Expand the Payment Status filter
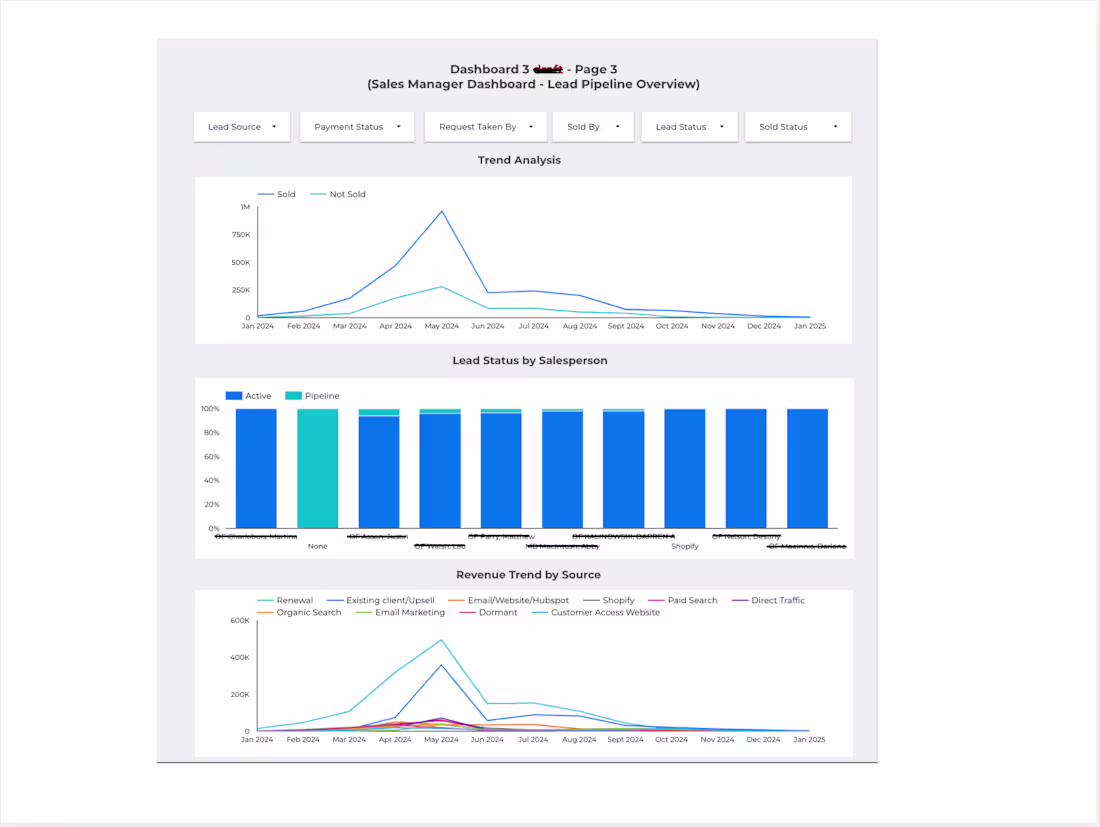 pyautogui.click(x=356, y=126)
